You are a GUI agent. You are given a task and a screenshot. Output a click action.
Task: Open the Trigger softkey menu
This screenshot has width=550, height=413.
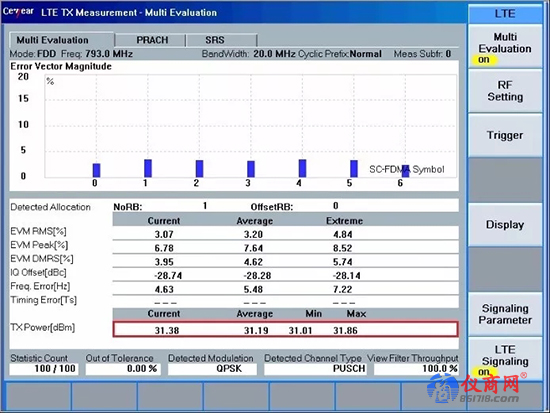pyautogui.click(x=505, y=135)
